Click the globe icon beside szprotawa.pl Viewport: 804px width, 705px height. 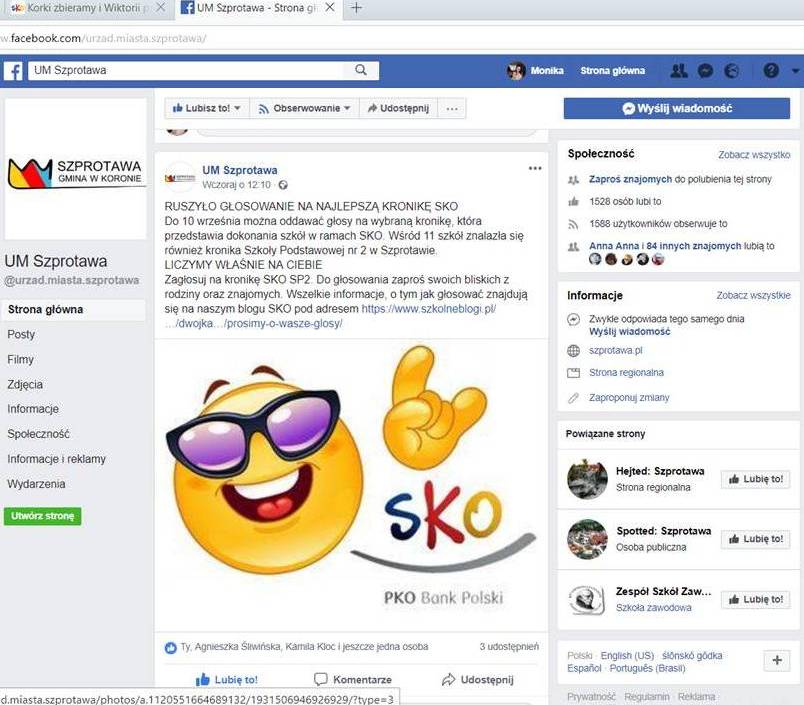point(573,351)
